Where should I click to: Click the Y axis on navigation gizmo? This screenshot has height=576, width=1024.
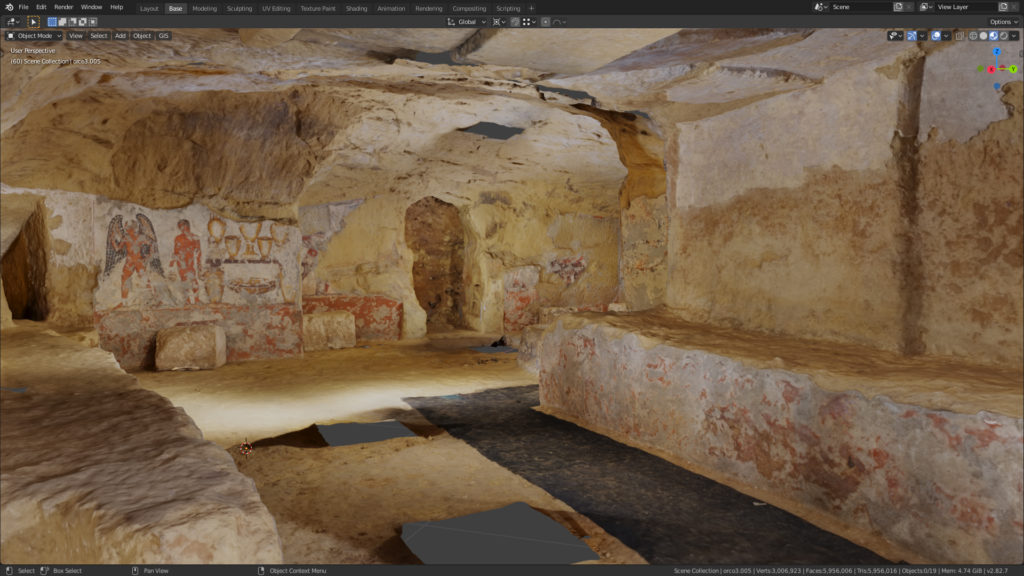(x=1013, y=69)
